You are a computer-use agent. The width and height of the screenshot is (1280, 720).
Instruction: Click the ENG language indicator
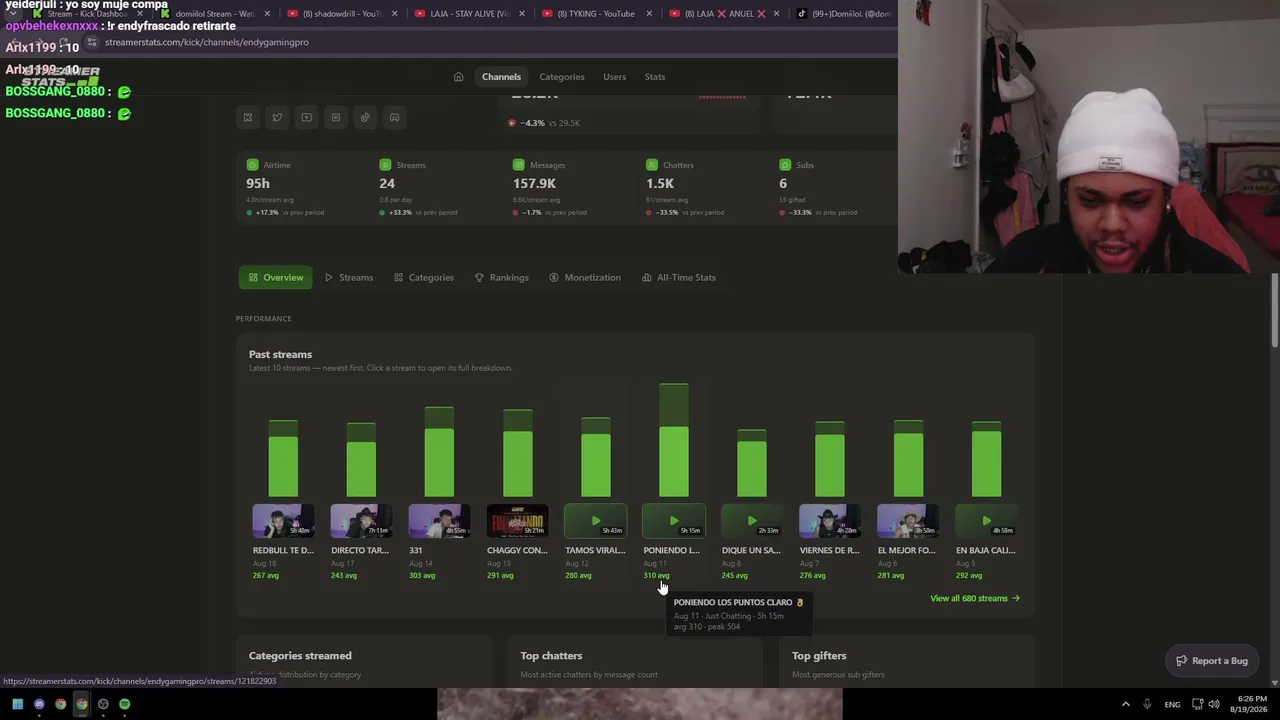[x=1172, y=704]
